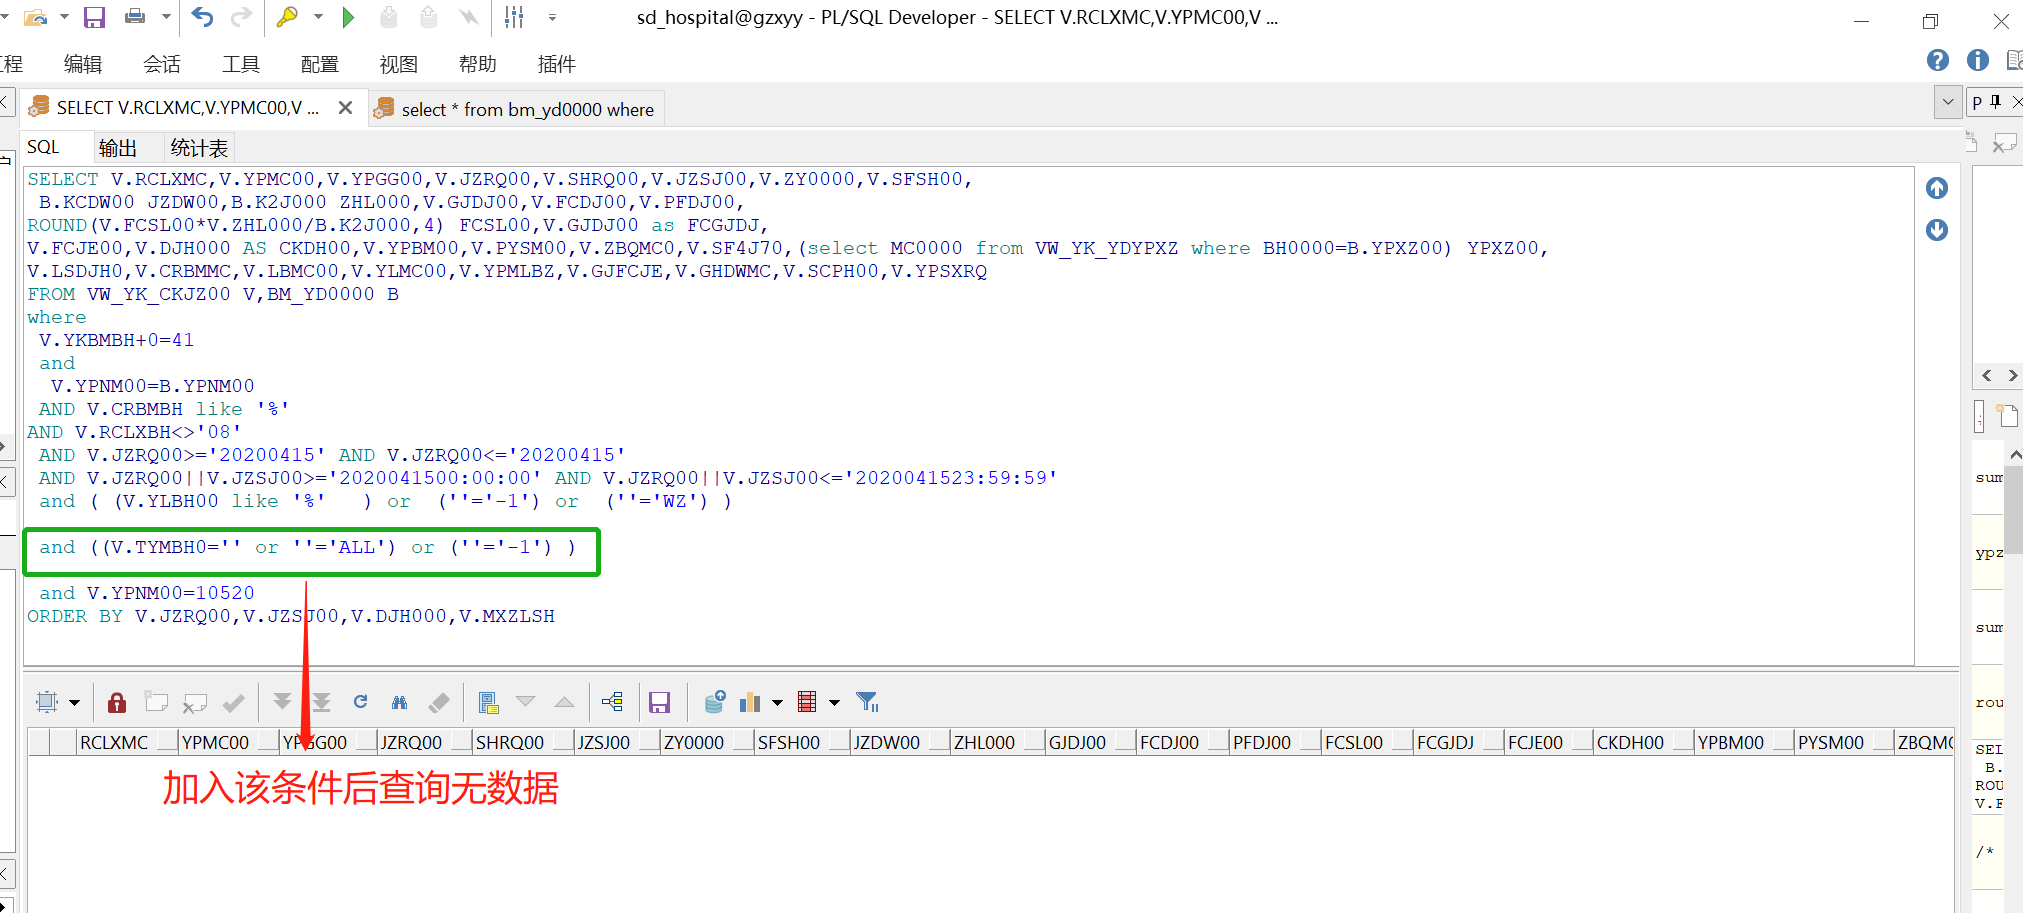
Task: Redo the last undone edit
Action: 241,17
